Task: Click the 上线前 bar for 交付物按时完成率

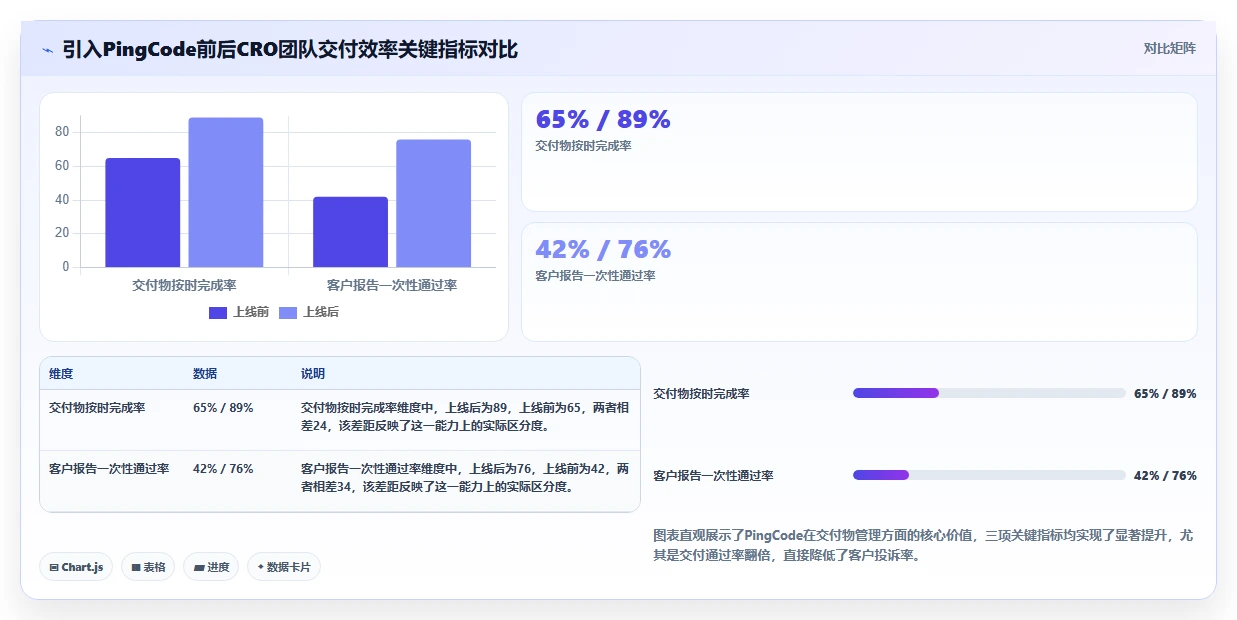Action: 143,213
